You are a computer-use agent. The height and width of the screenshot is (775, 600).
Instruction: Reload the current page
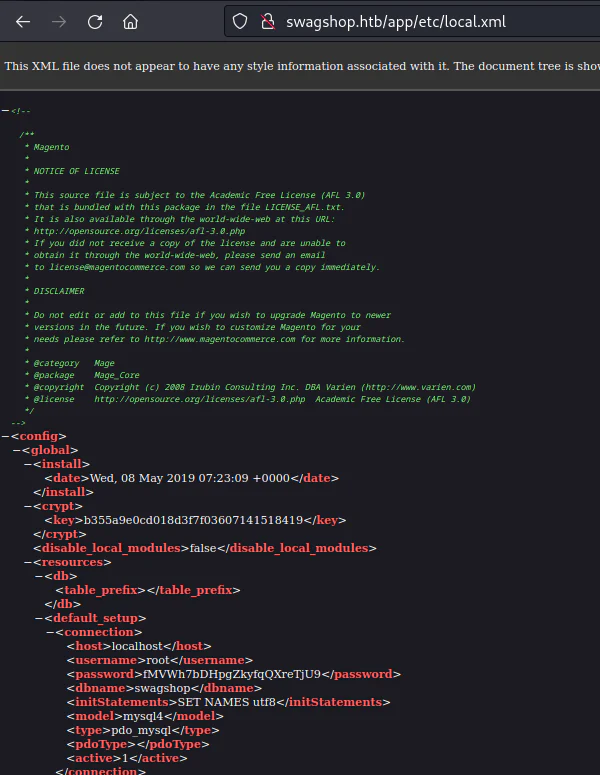click(95, 22)
